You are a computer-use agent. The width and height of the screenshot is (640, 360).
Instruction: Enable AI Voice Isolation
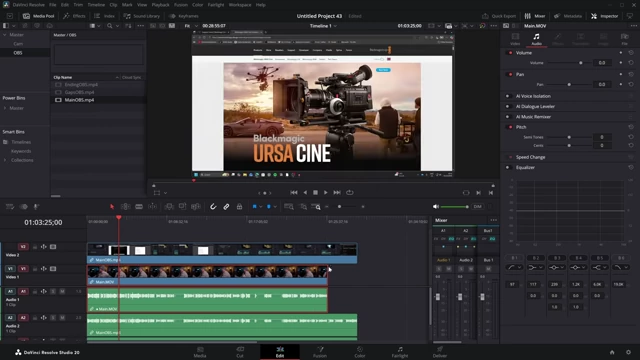508,96
